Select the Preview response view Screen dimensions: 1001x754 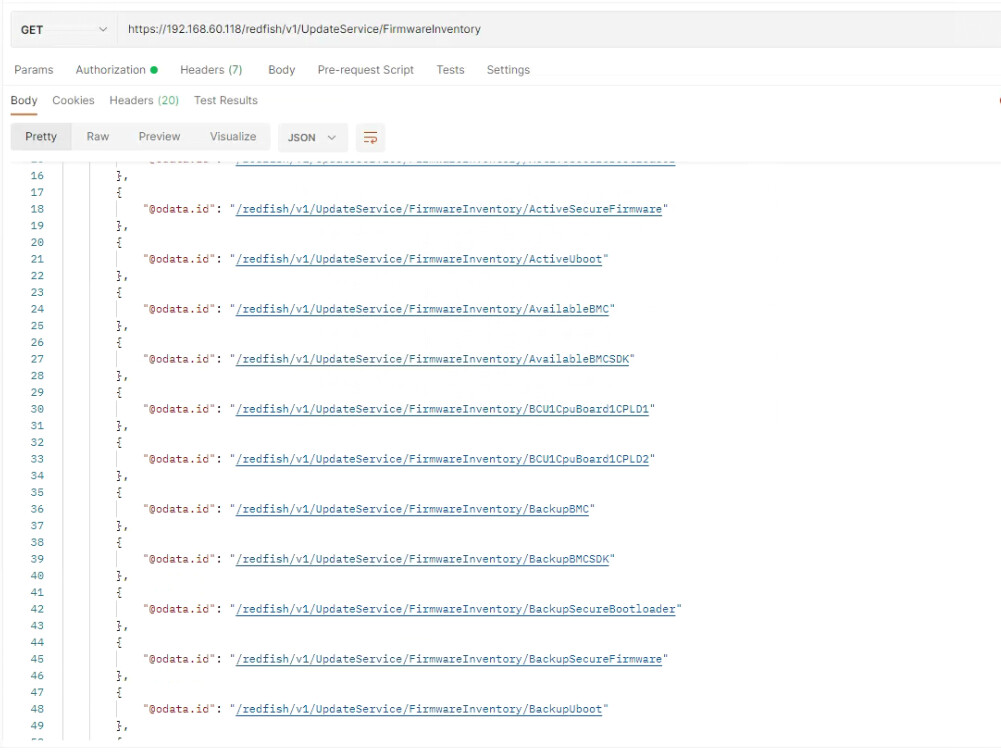[x=159, y=137]
